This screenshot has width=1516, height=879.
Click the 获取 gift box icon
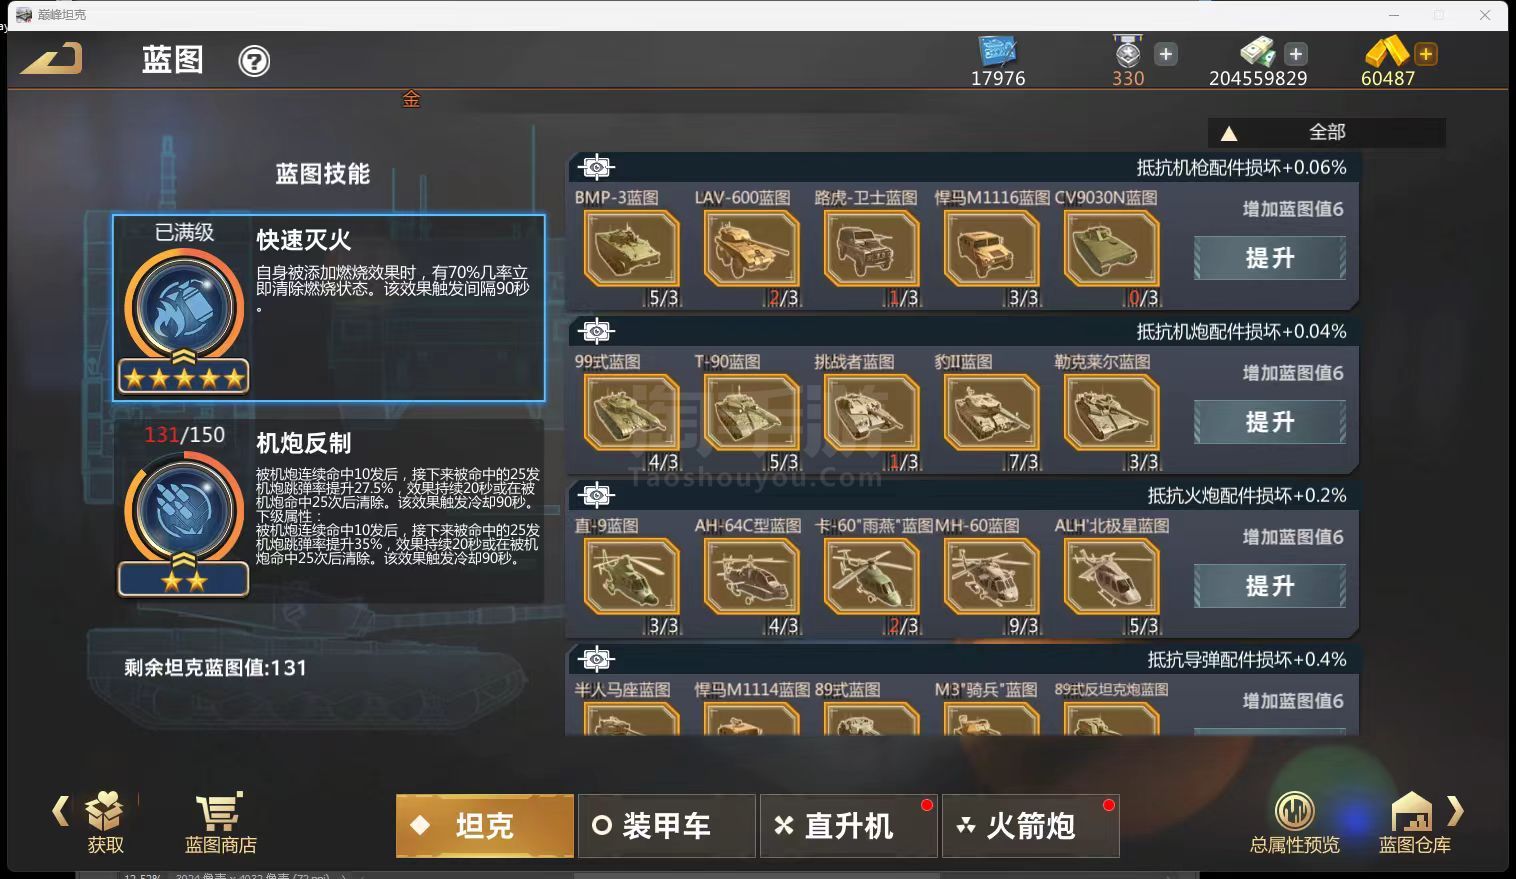(x=105, y=812)
